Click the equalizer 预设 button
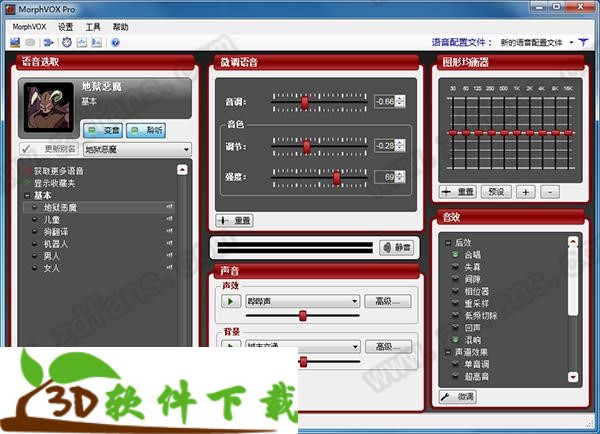This screenshot has width=600, height=434. (496, 192)
